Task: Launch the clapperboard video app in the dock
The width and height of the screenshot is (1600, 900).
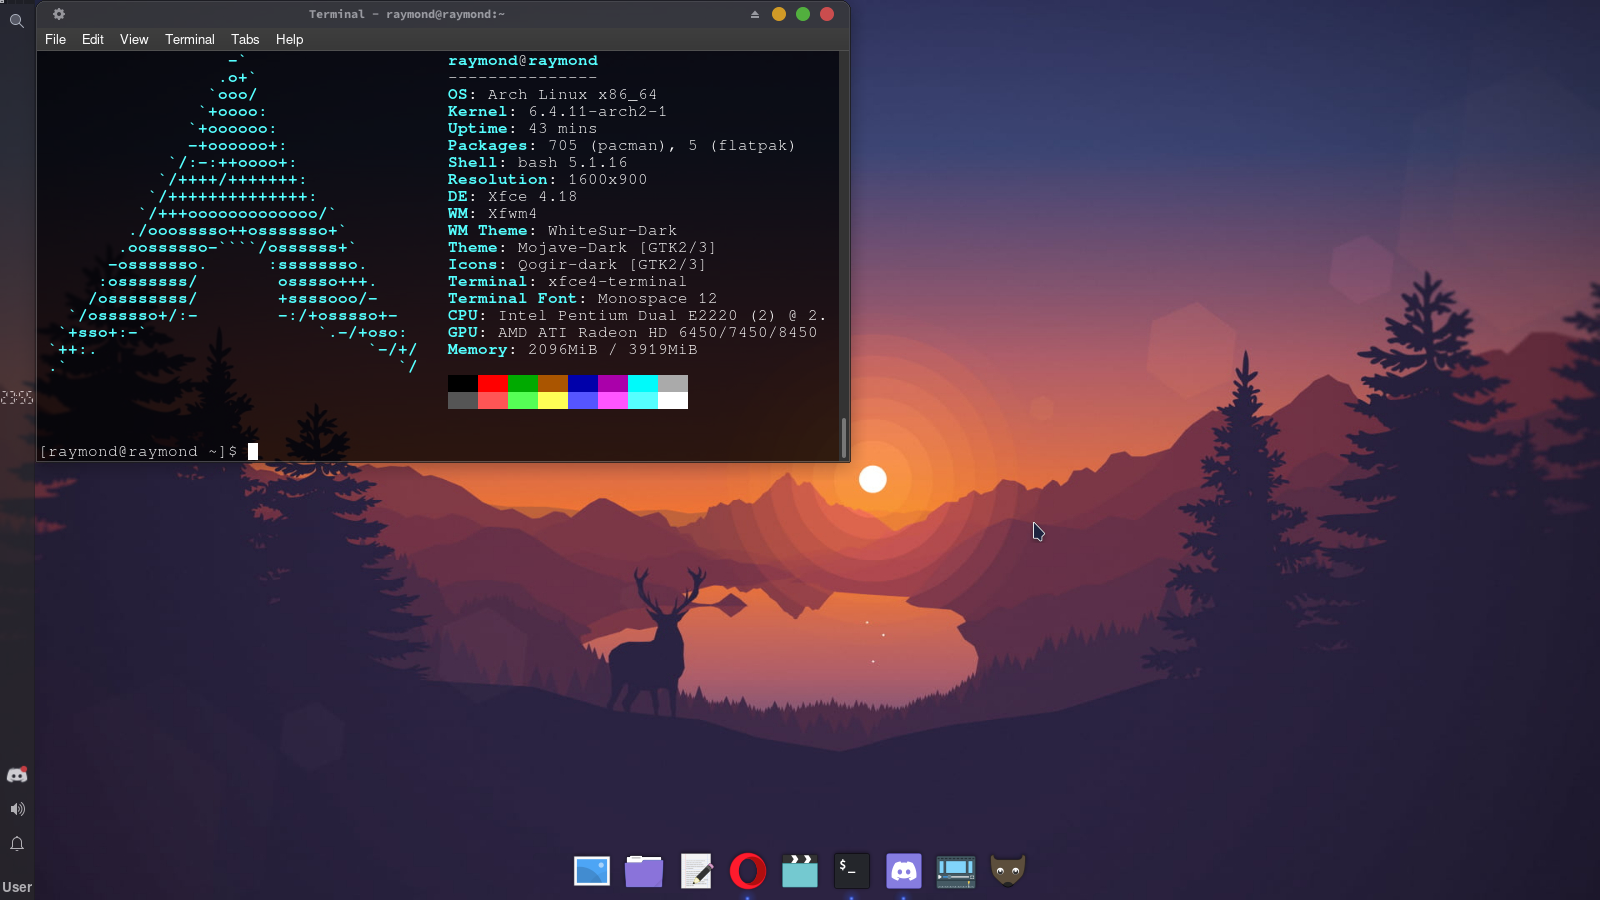Action: 800,870
